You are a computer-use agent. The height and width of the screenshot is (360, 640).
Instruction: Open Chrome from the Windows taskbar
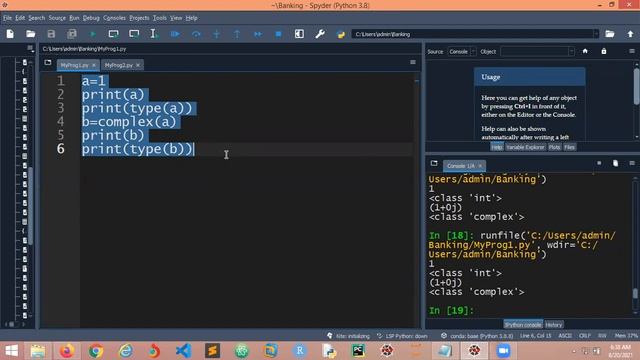click(96, 351)
